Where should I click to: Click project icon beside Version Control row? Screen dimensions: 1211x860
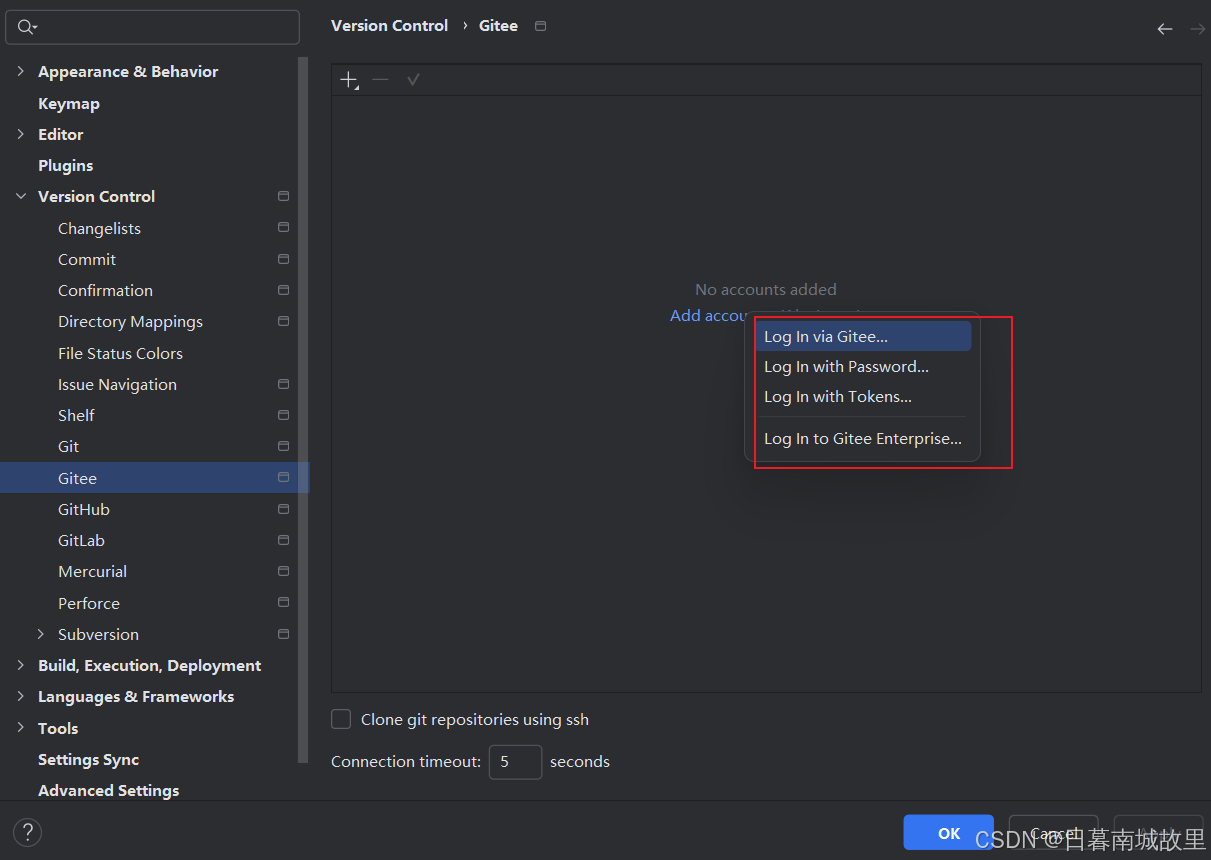(284, 196)
